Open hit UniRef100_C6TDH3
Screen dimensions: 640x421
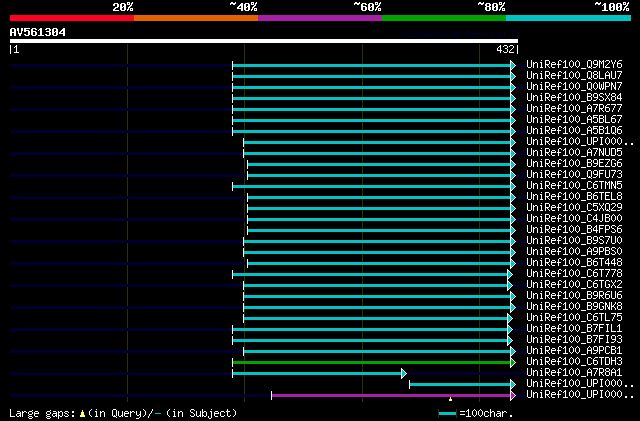(574, 362)
